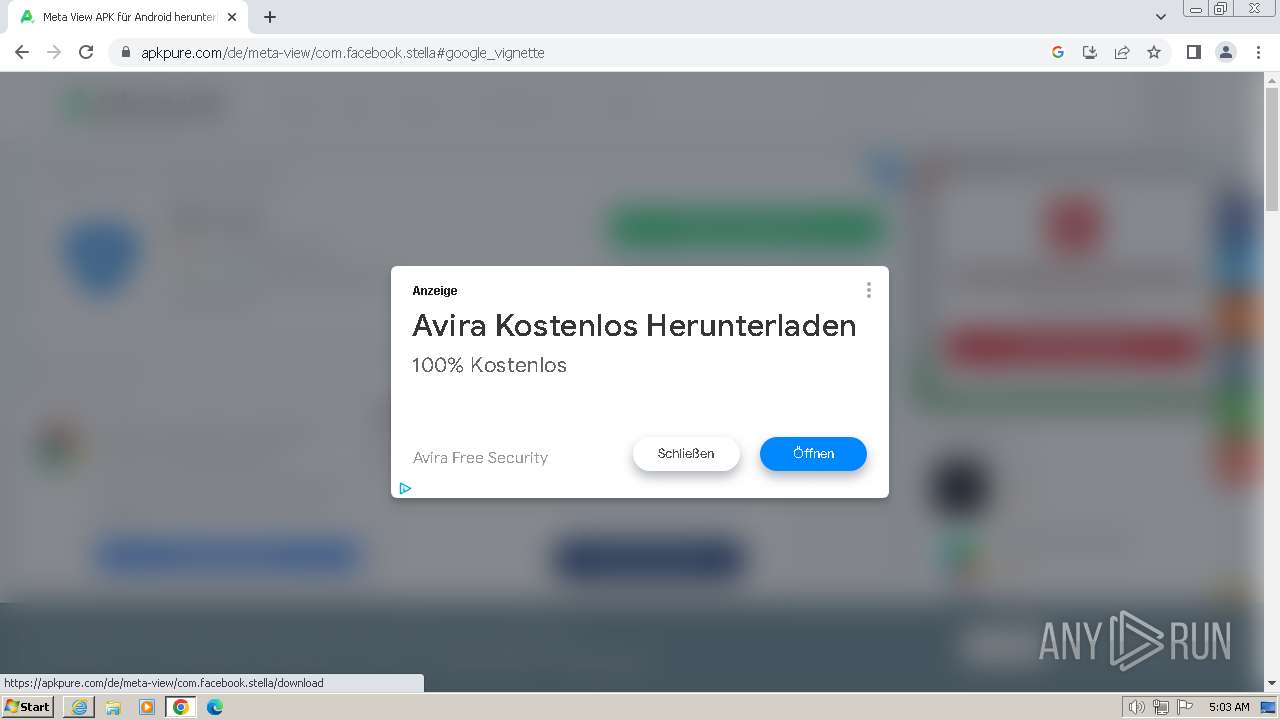
Task: Minimize the Chrome window
Action: click(1196, 9)
